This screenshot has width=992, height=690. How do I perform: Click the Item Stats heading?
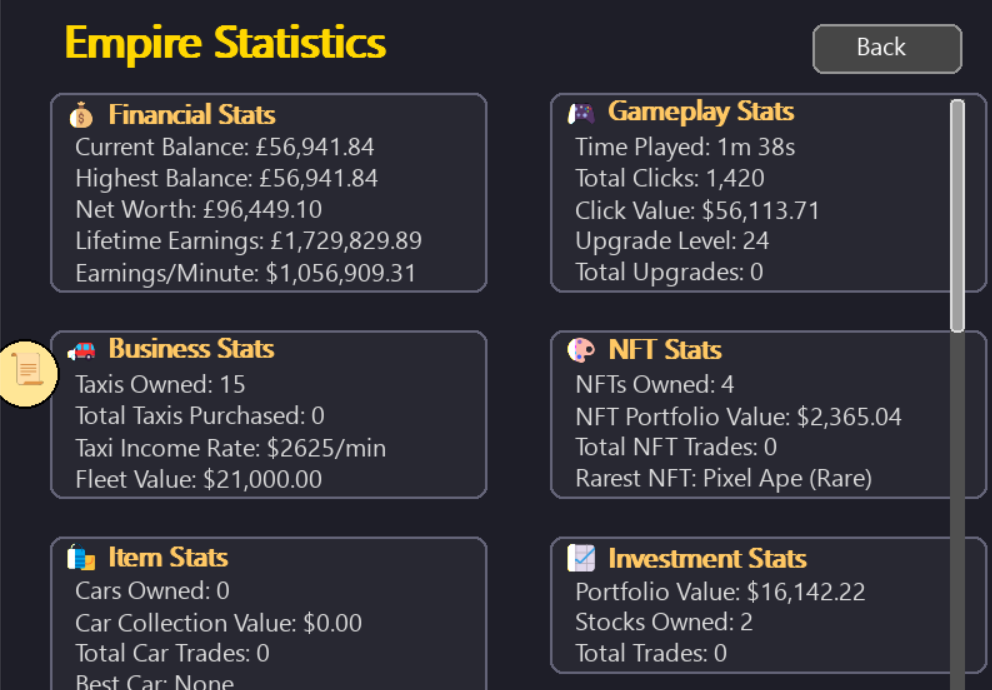click(168, 557)
